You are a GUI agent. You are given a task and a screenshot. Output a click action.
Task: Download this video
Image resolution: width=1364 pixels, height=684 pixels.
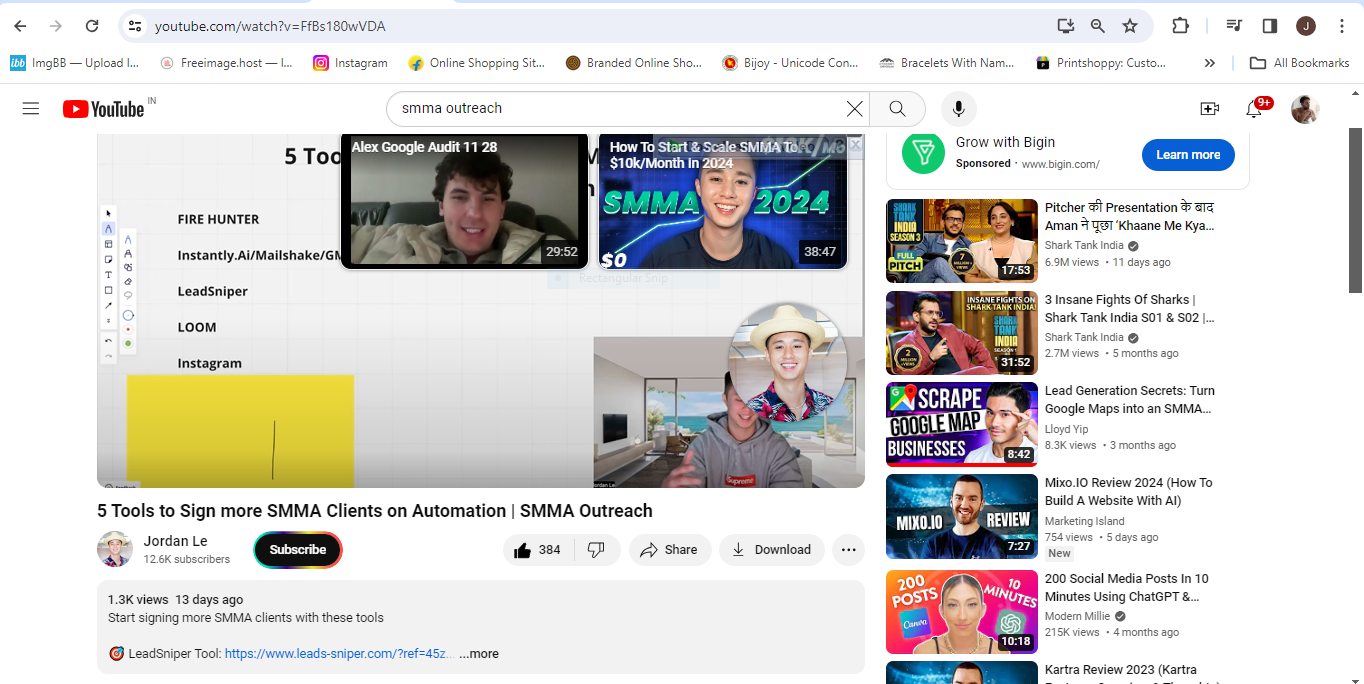tap(771, 550)
